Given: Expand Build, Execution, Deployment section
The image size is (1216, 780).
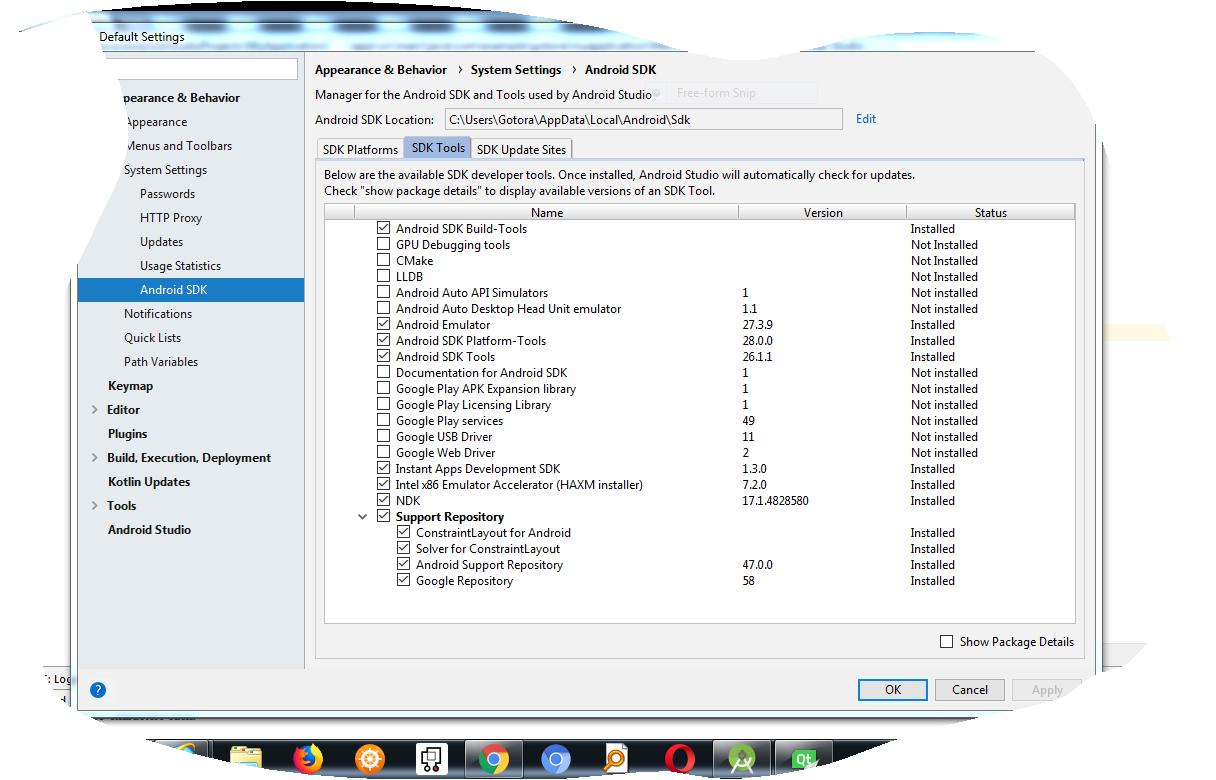Looking at the screenshot, I should (x=95, y=458).
